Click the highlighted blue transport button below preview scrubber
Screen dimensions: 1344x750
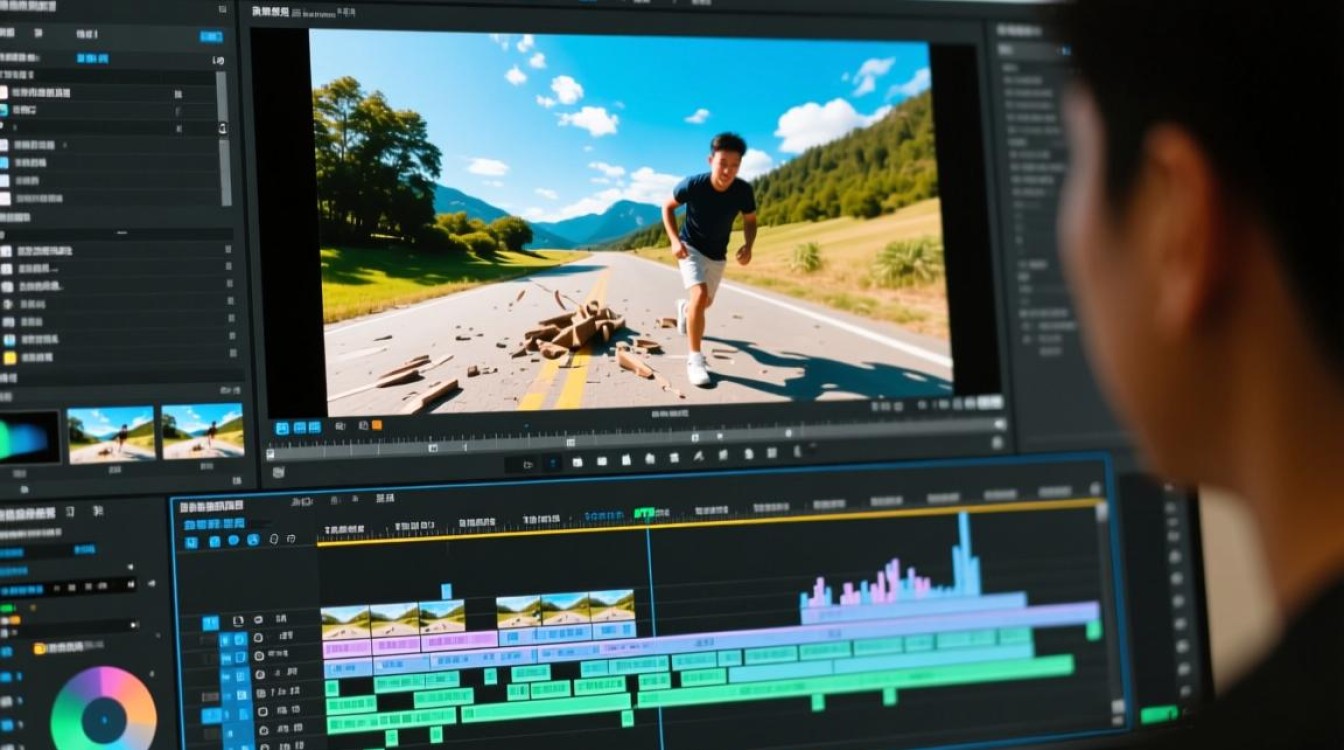[553, 463]
